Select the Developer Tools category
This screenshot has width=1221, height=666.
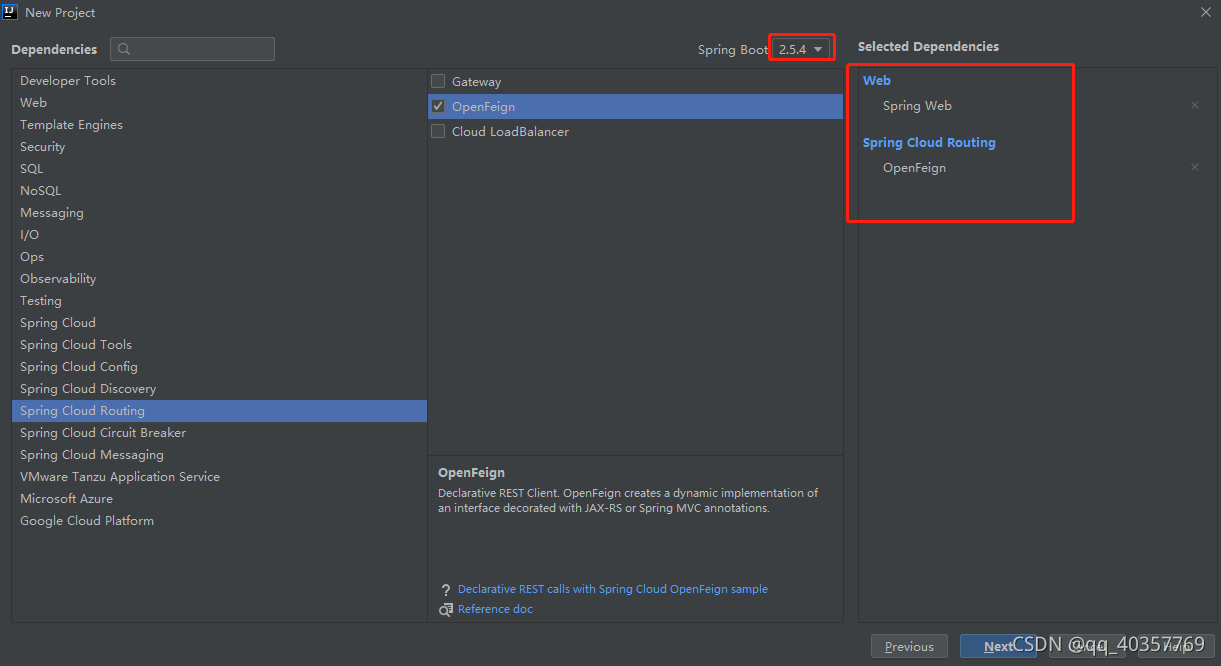(219, 81)
